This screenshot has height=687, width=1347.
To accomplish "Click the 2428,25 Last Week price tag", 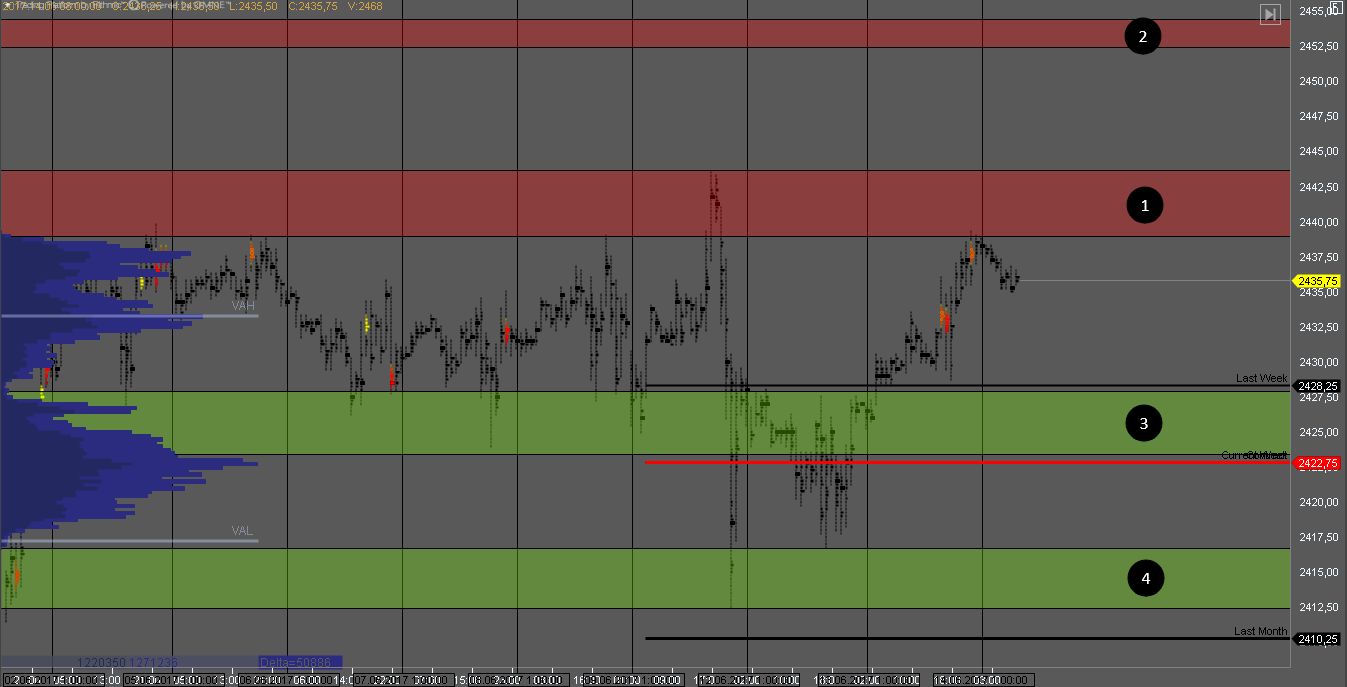I will pos(1317,386).
